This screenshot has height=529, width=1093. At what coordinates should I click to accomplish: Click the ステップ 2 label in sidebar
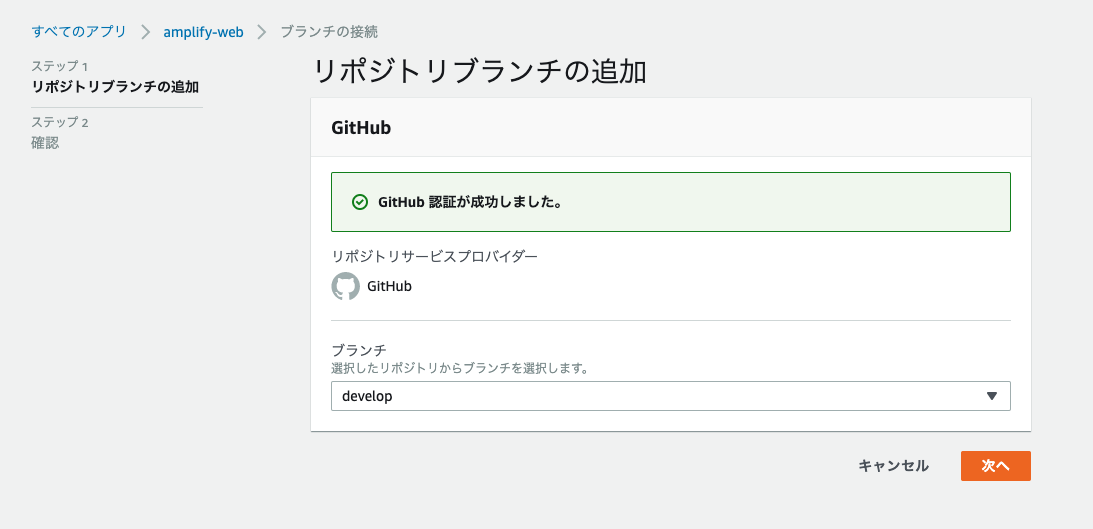pos(60,122)
